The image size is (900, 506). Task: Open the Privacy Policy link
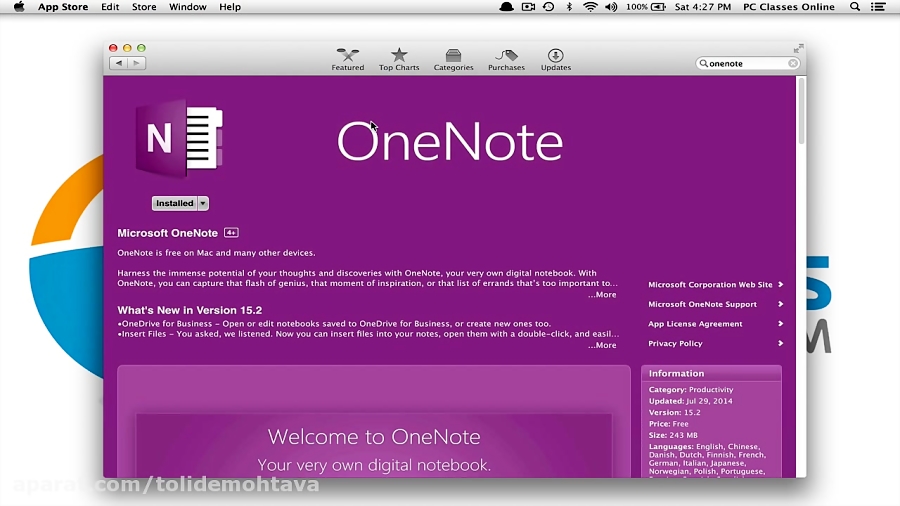pos(675,343)
